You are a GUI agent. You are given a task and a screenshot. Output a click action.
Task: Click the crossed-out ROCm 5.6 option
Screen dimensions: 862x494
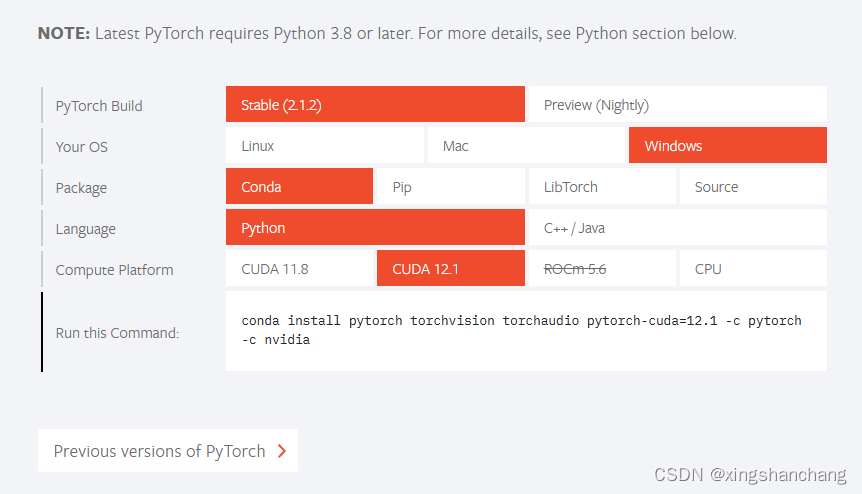[x=601, y=269]
